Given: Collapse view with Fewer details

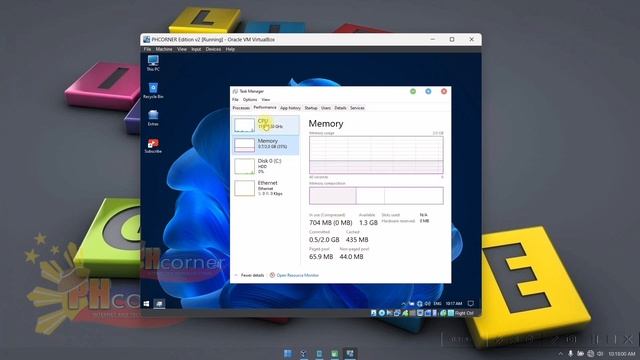Looking at the screenshot, I should click(x=250, y=276).
